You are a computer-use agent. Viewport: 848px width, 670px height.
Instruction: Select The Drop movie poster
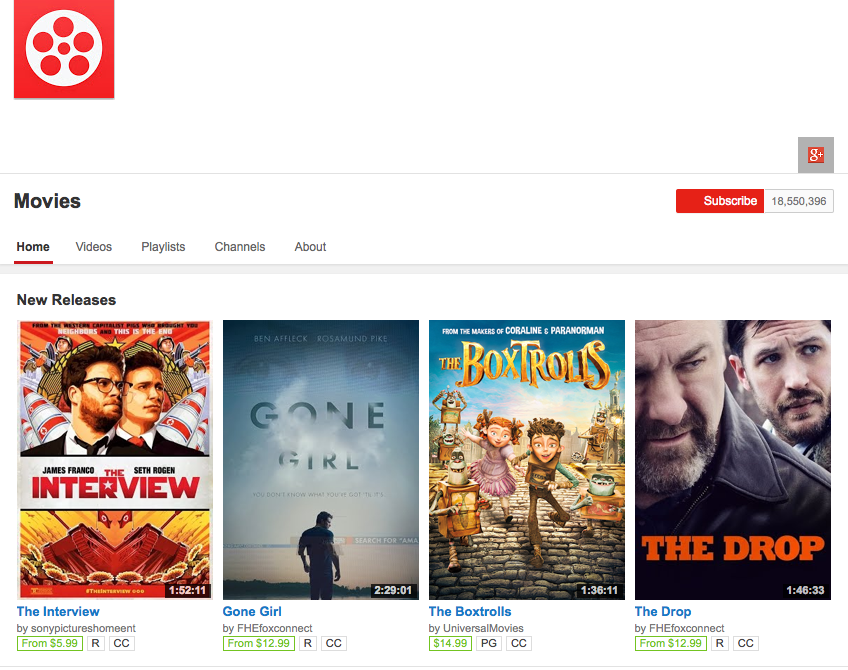pos(733,459)
